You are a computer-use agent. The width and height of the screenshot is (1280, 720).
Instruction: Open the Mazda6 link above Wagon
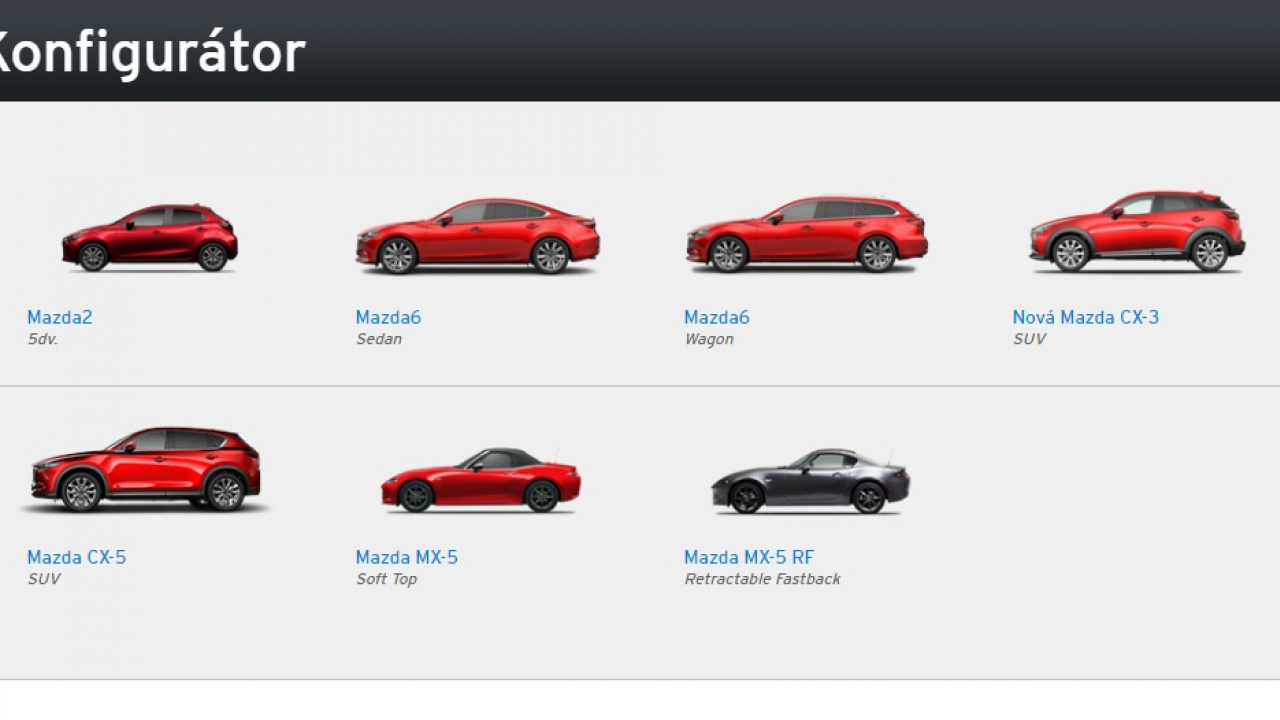717,317
